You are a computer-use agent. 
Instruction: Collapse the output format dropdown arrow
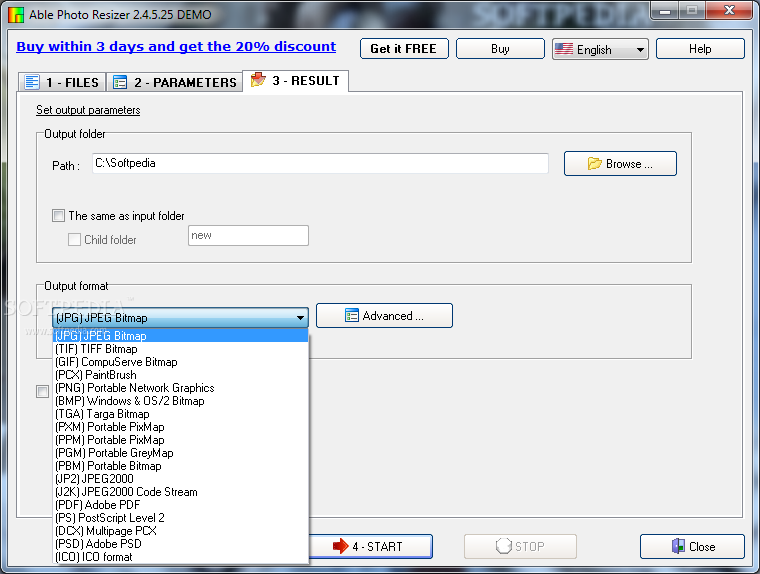(301, 318)
